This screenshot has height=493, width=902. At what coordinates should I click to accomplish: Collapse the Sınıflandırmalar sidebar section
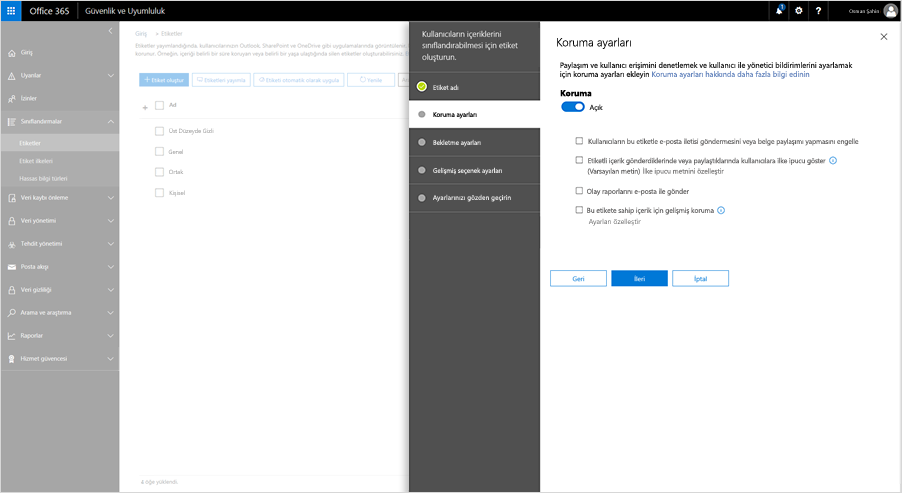pyautogui.click(x=109, y=121)
